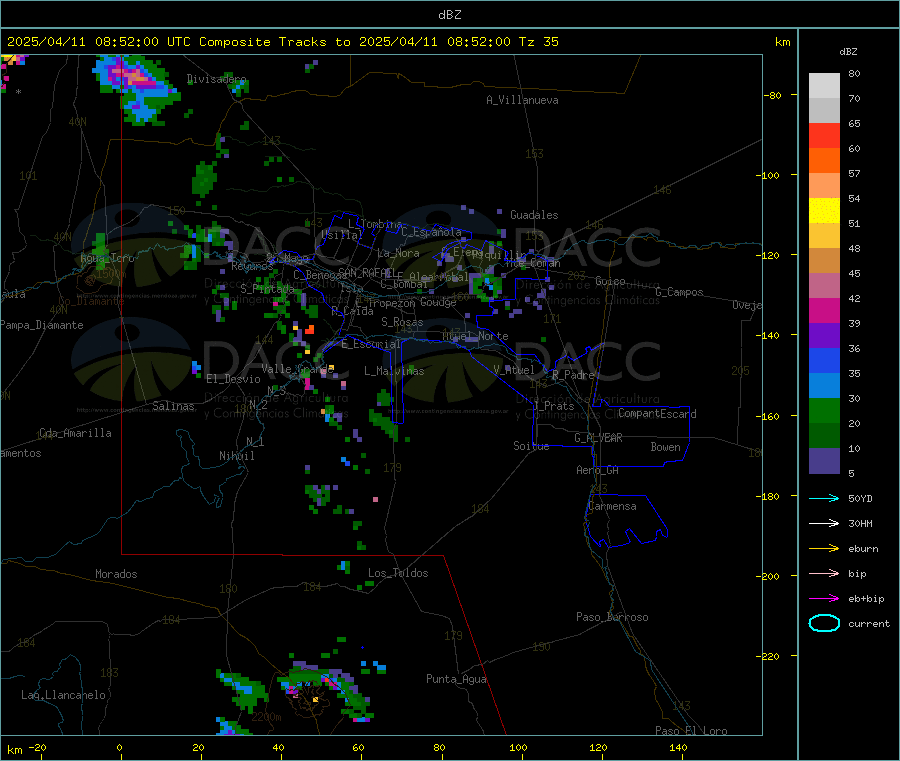Click the S_Rosas map label
This screenshot has height=761, width=900.
point(402,322)
